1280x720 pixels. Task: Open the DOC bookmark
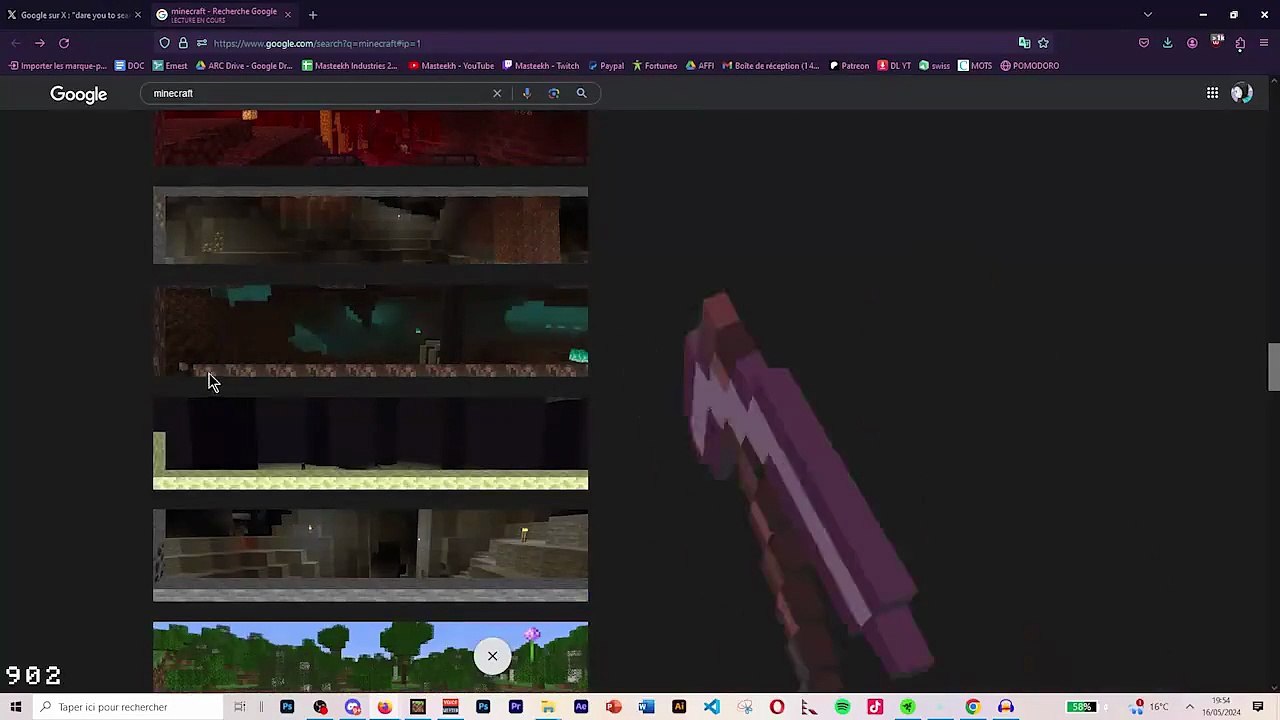[130, 66]
